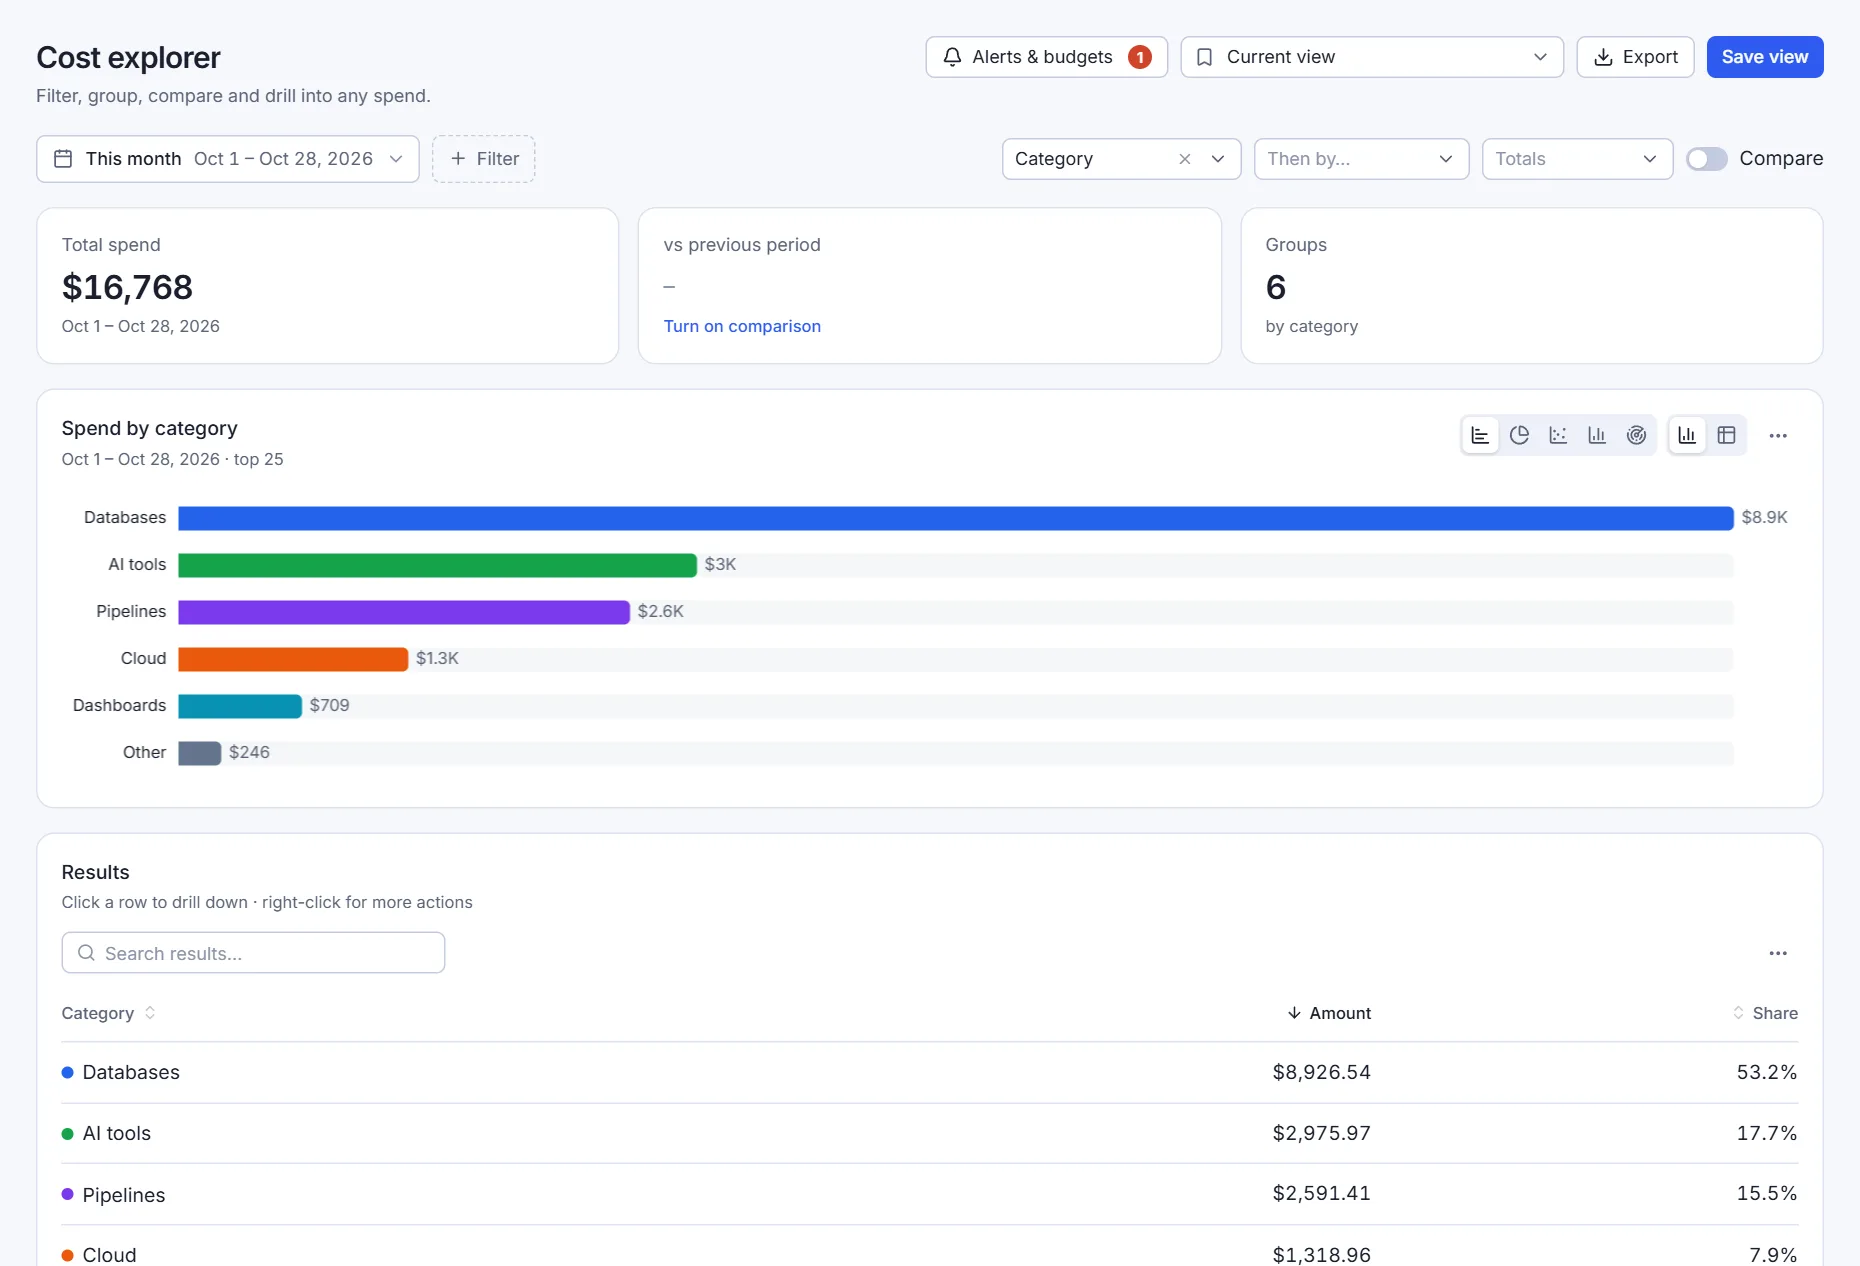Select the horizontal bar chart type icon

pyautogui.click(x=1480, y=435)
